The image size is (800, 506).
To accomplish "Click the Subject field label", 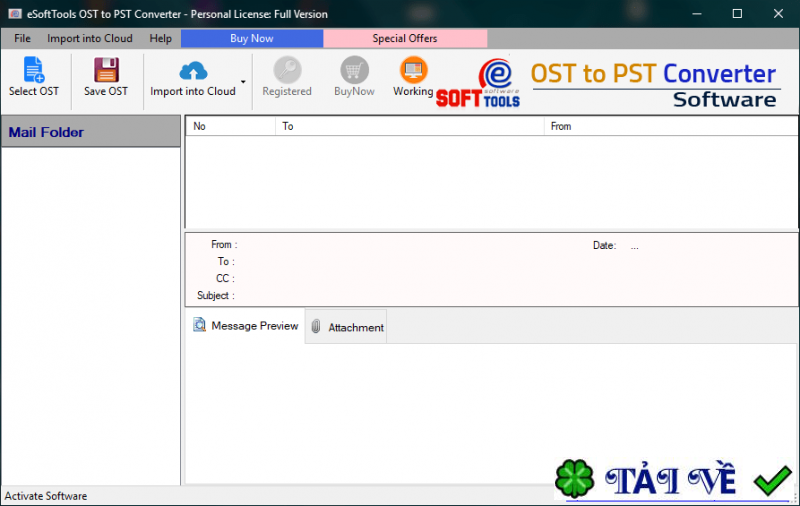I will [216, 295].
